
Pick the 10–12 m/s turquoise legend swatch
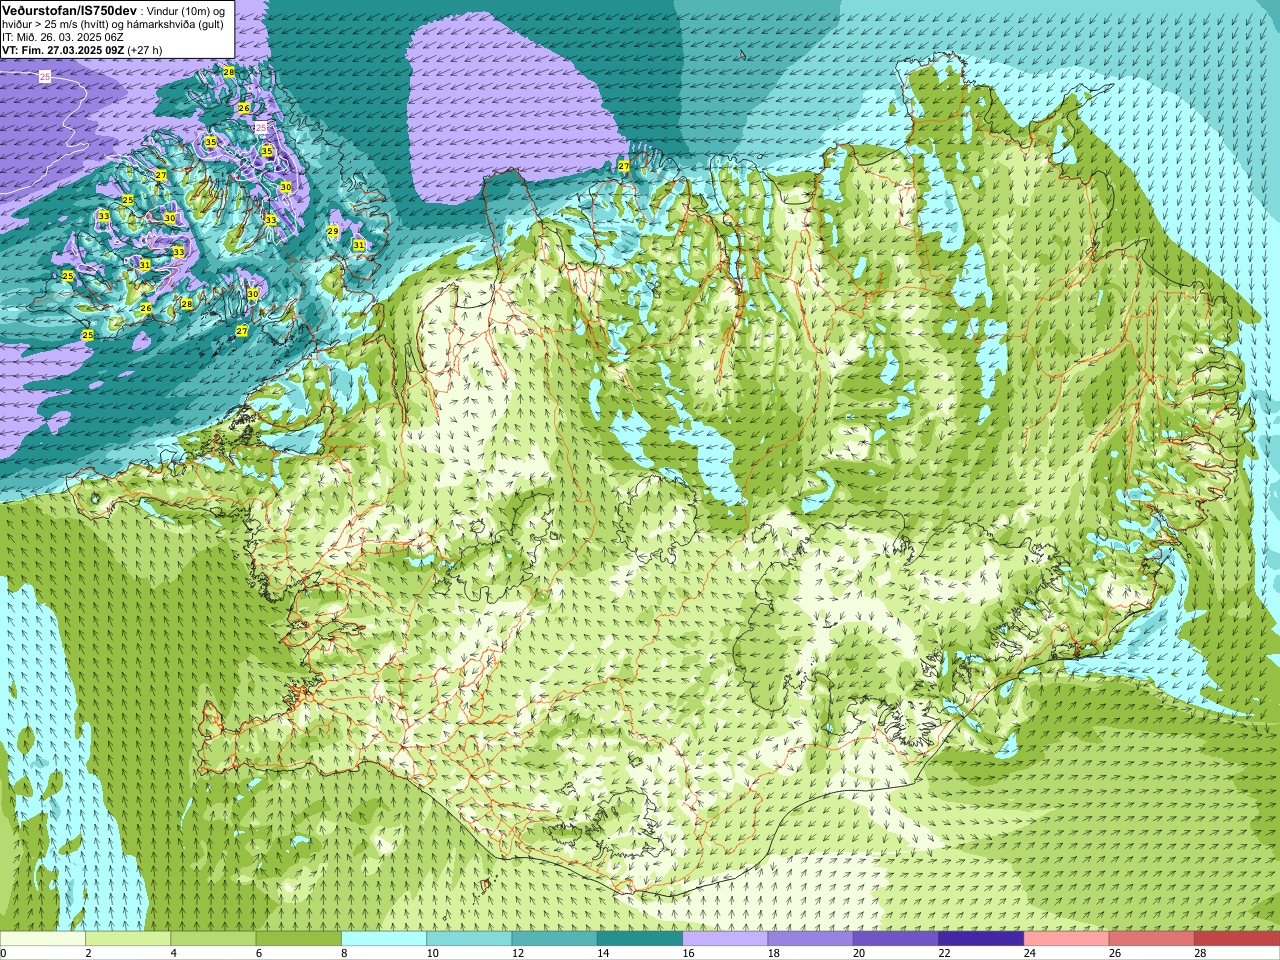point(469,939)
